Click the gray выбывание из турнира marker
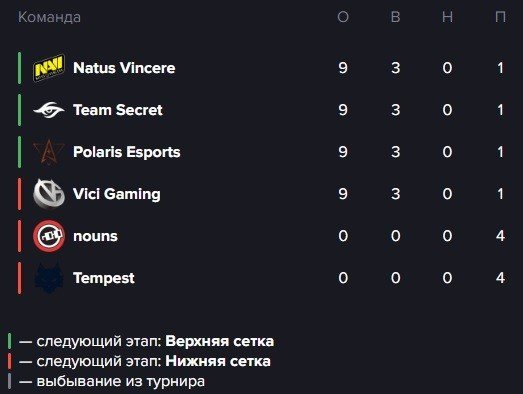This screenshot has width=523, height=394. 10,381
